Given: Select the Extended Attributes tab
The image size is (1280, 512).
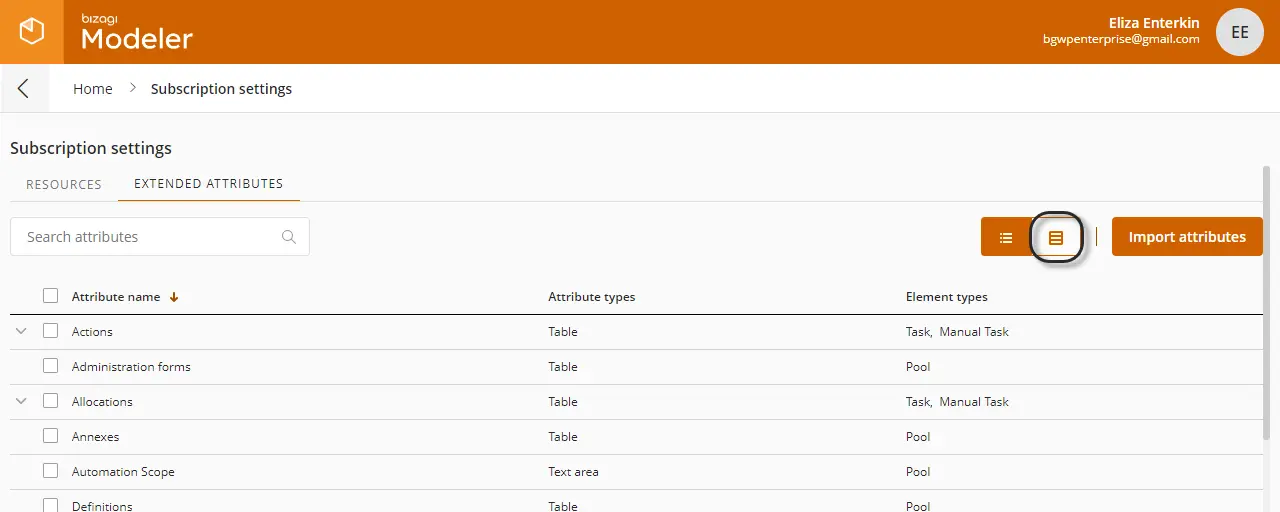Looking at the screenshot, I should 209,184.
